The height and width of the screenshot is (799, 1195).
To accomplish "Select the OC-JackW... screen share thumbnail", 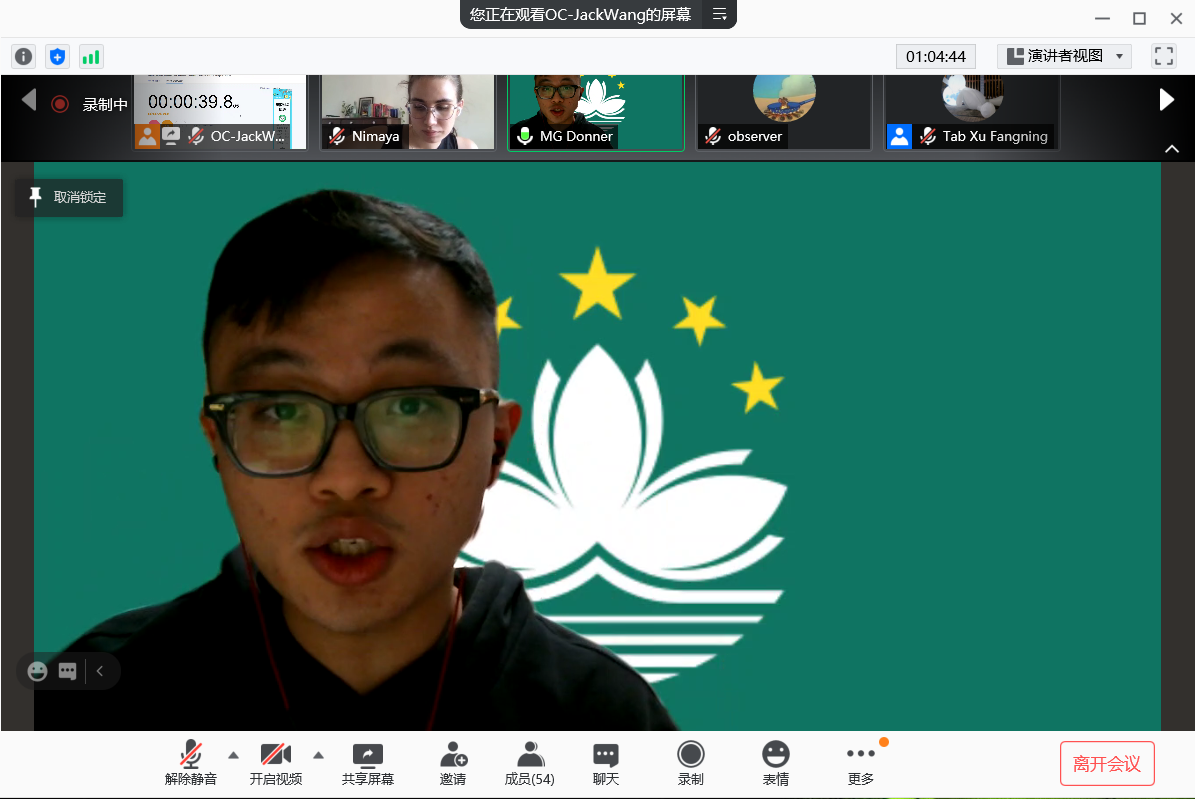I will coord(220,112).
